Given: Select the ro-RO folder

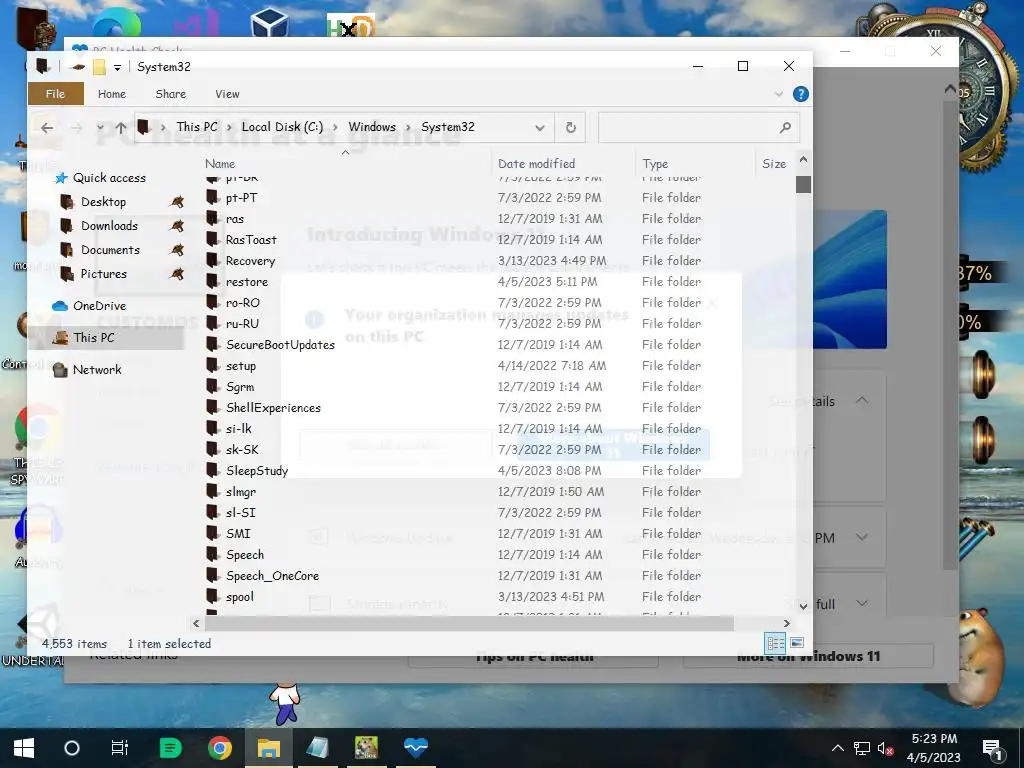Looking at the screenshot, I should point(242,302).
